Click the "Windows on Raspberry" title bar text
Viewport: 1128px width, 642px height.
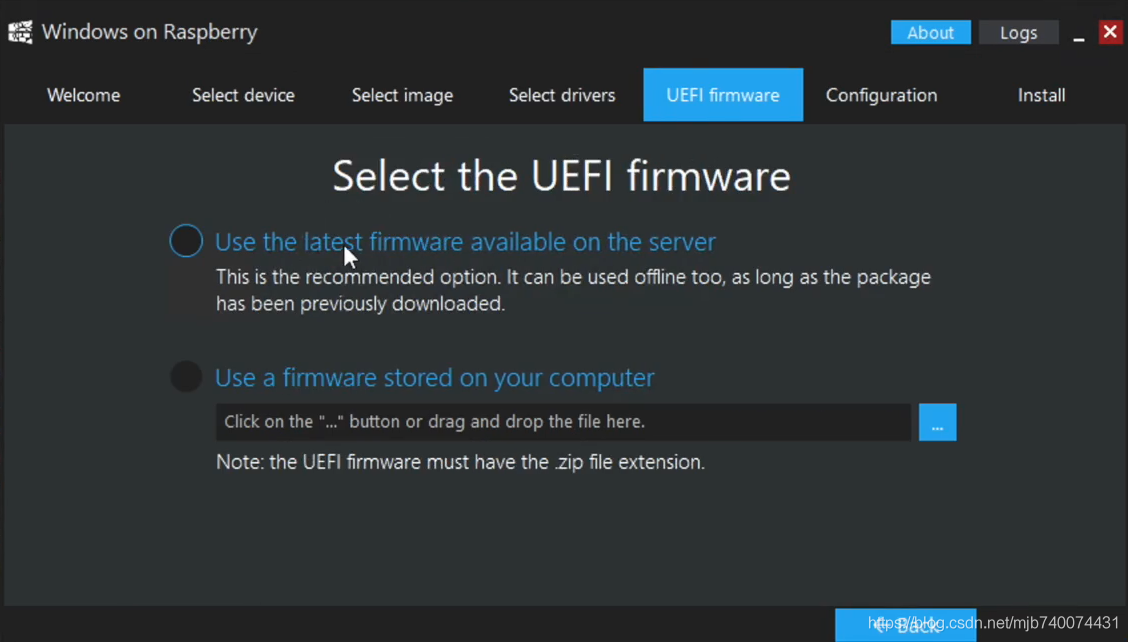[149, 32]
